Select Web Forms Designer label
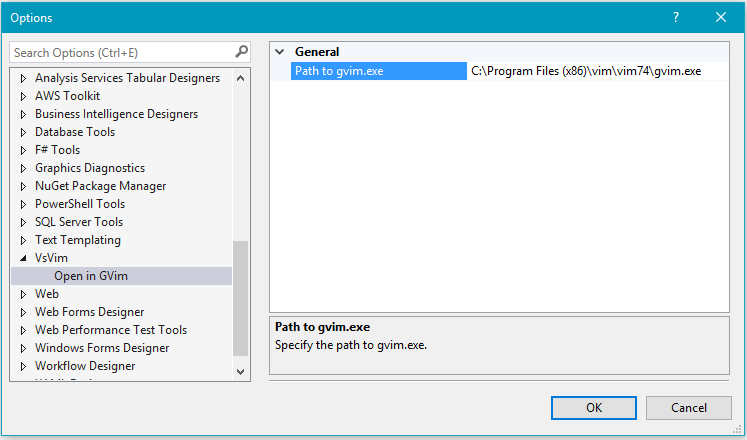 (x=90, y=312)
